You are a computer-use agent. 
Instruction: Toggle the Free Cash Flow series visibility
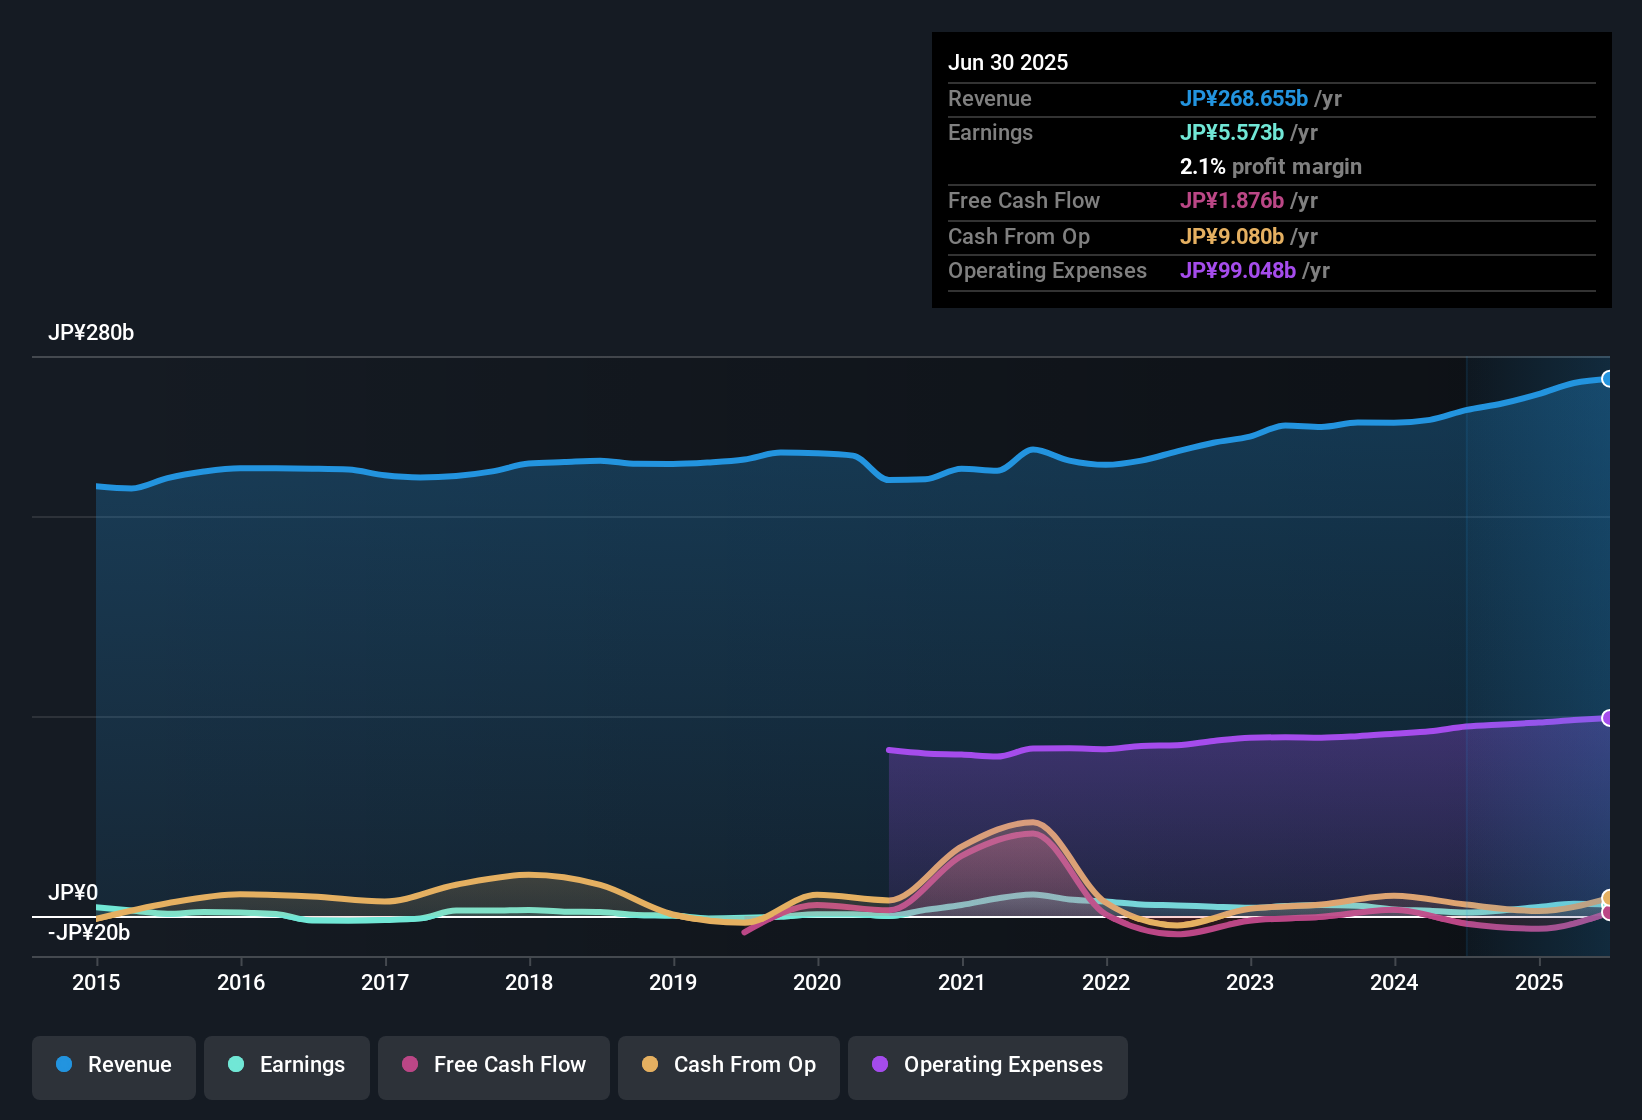tap(493, 1065)
